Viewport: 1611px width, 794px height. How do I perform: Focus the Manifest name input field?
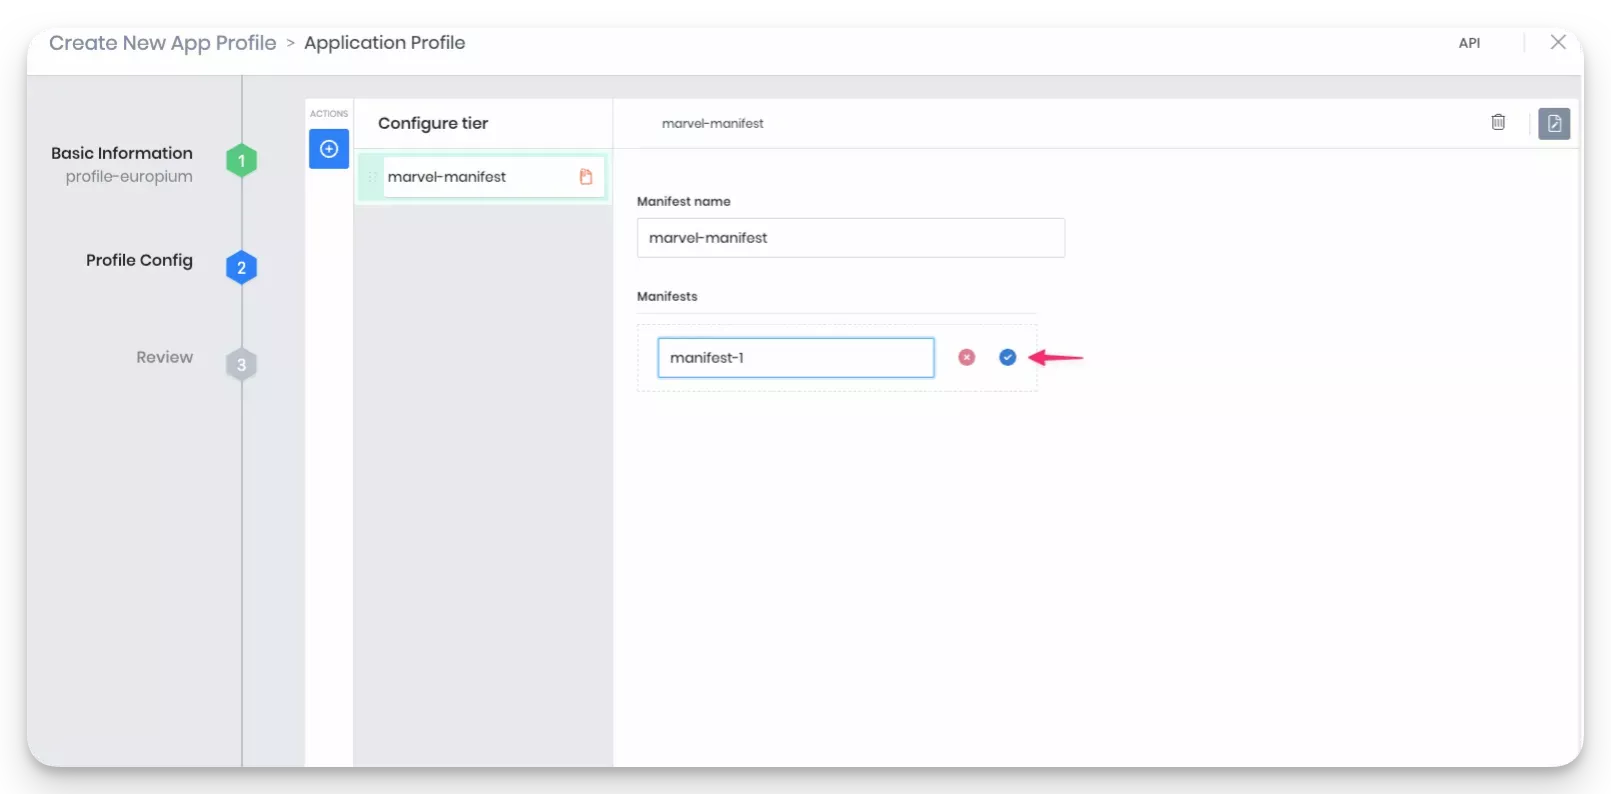point(850,238)
